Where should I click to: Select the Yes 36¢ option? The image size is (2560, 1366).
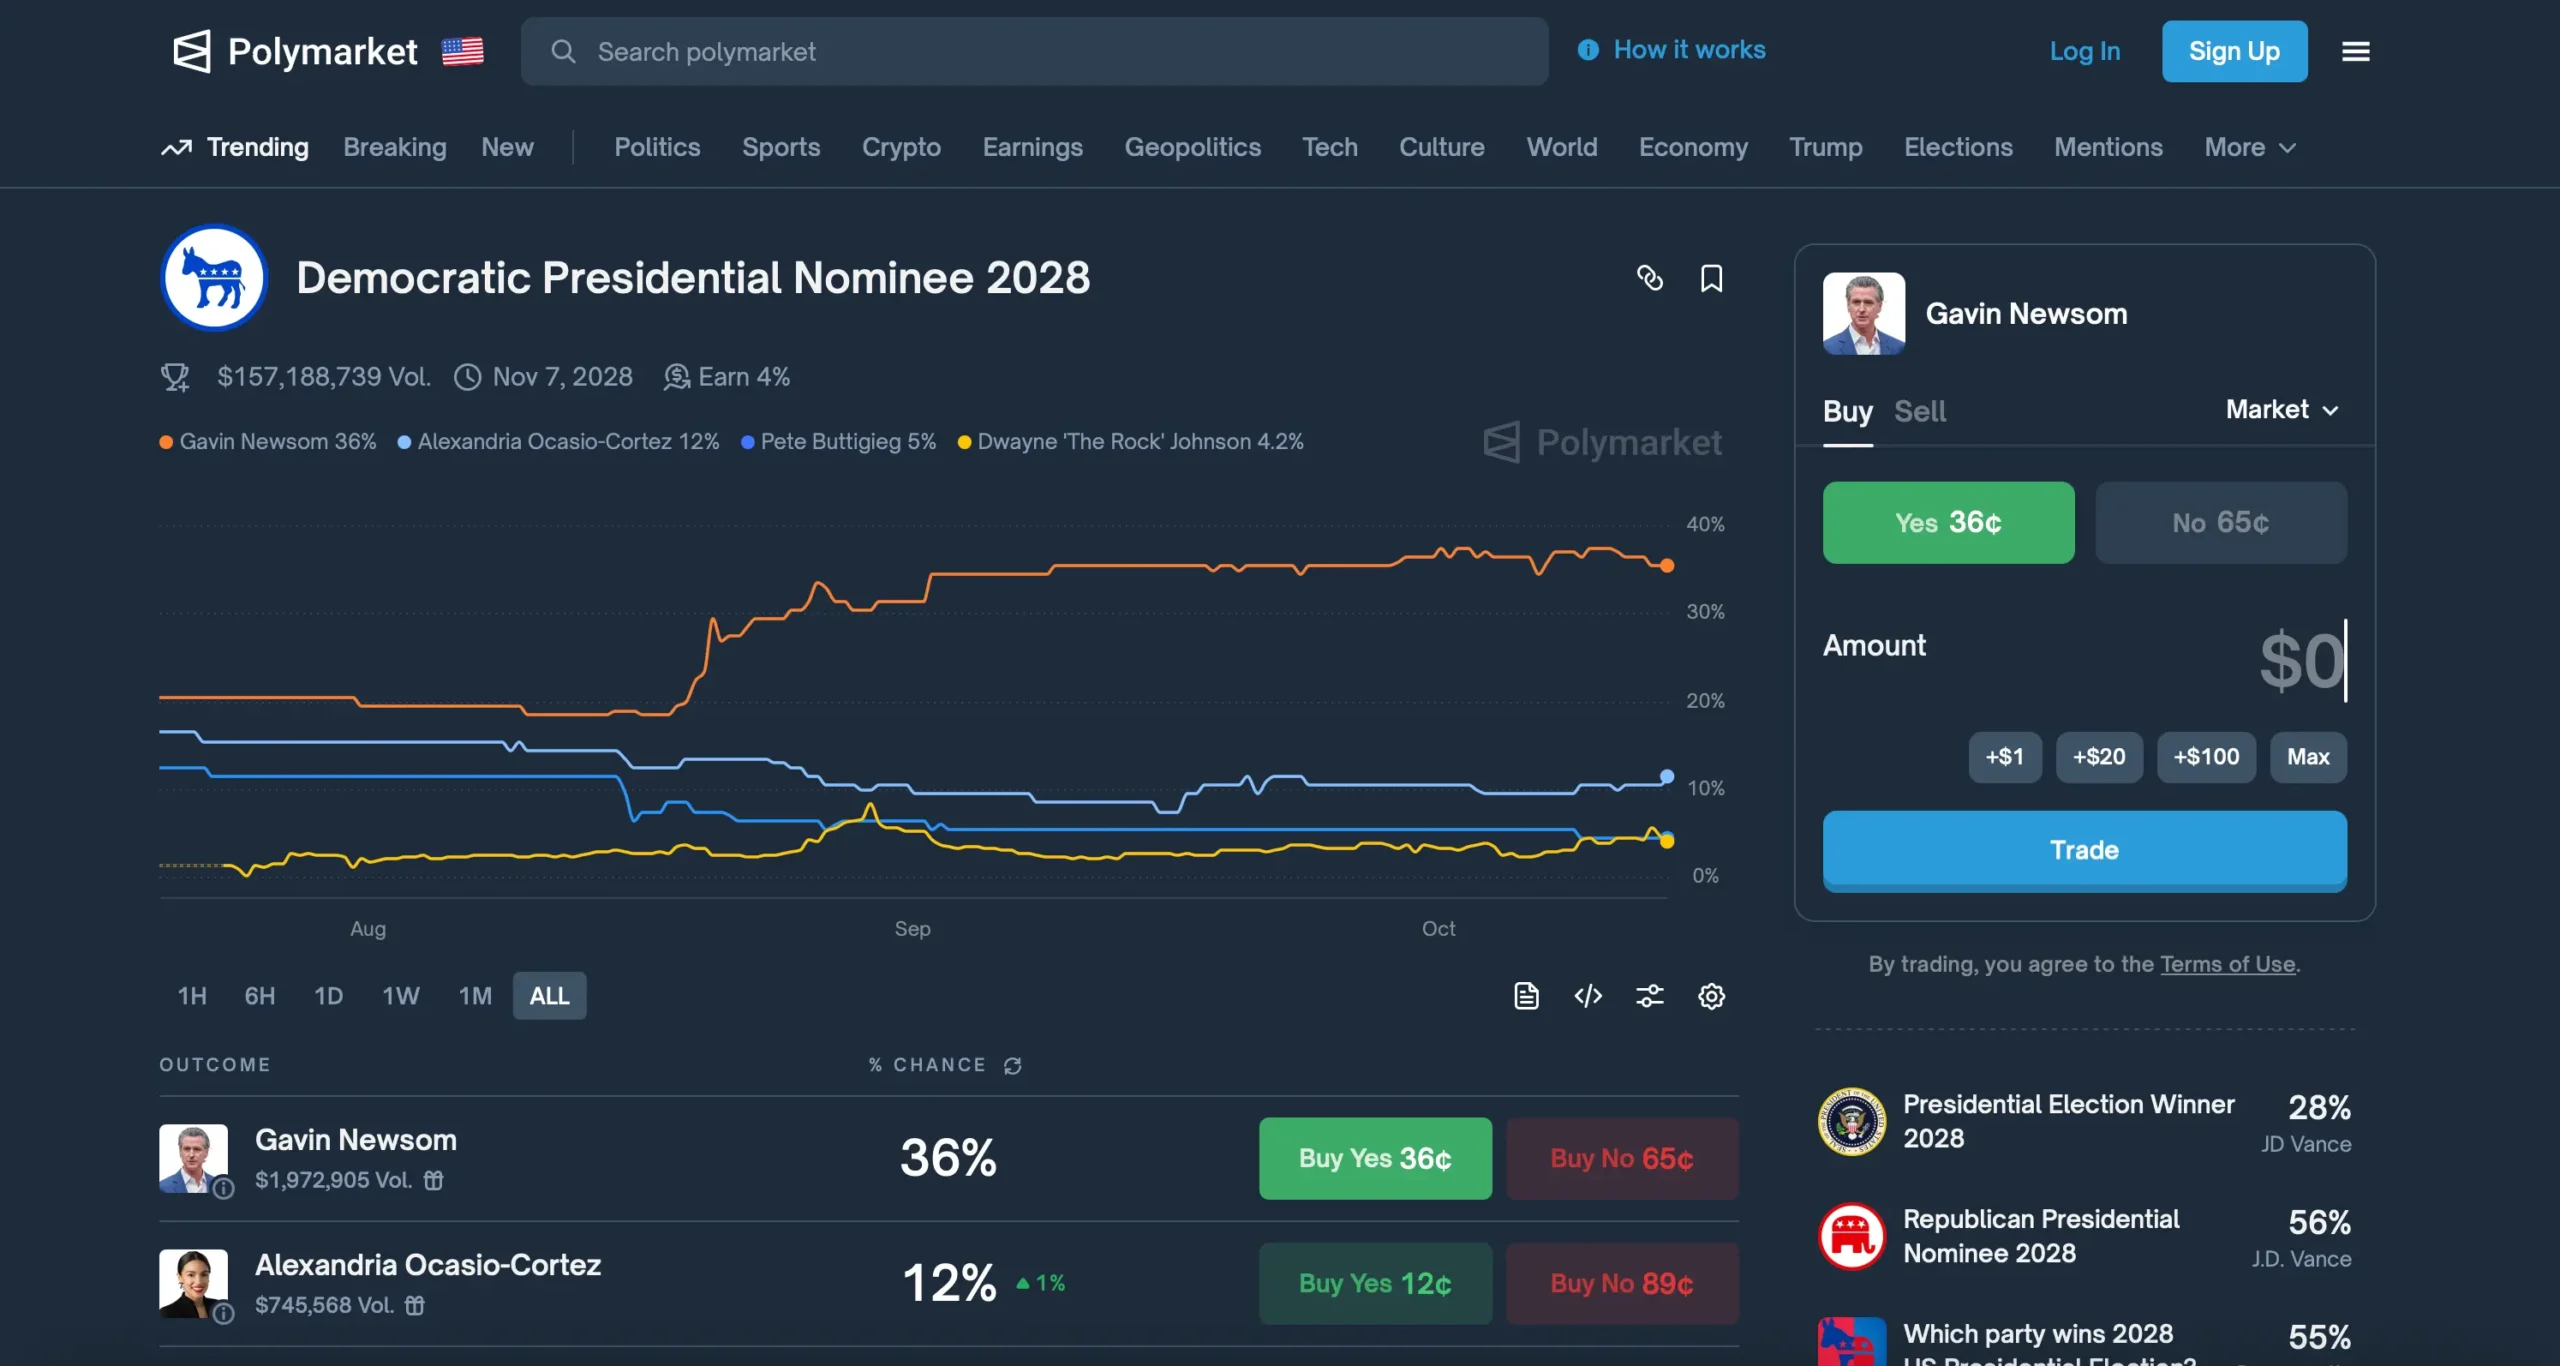click(1947, 523)
